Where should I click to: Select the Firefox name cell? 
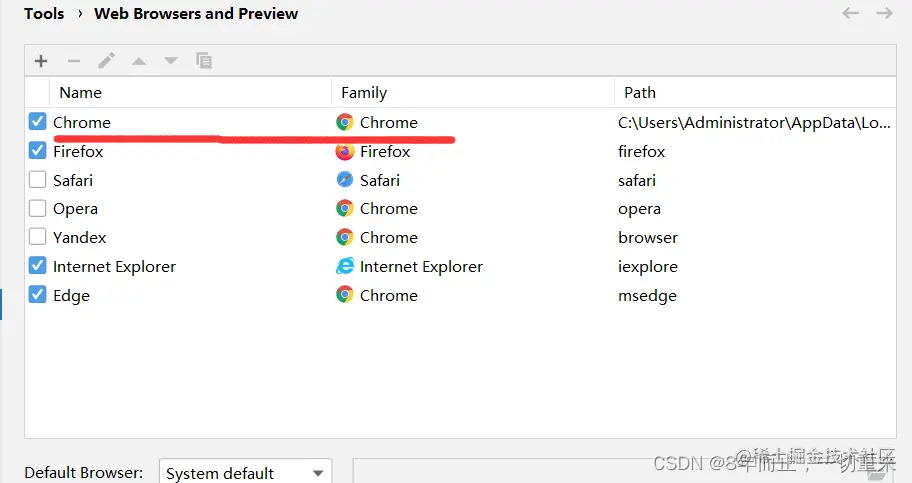coord(78,151)
